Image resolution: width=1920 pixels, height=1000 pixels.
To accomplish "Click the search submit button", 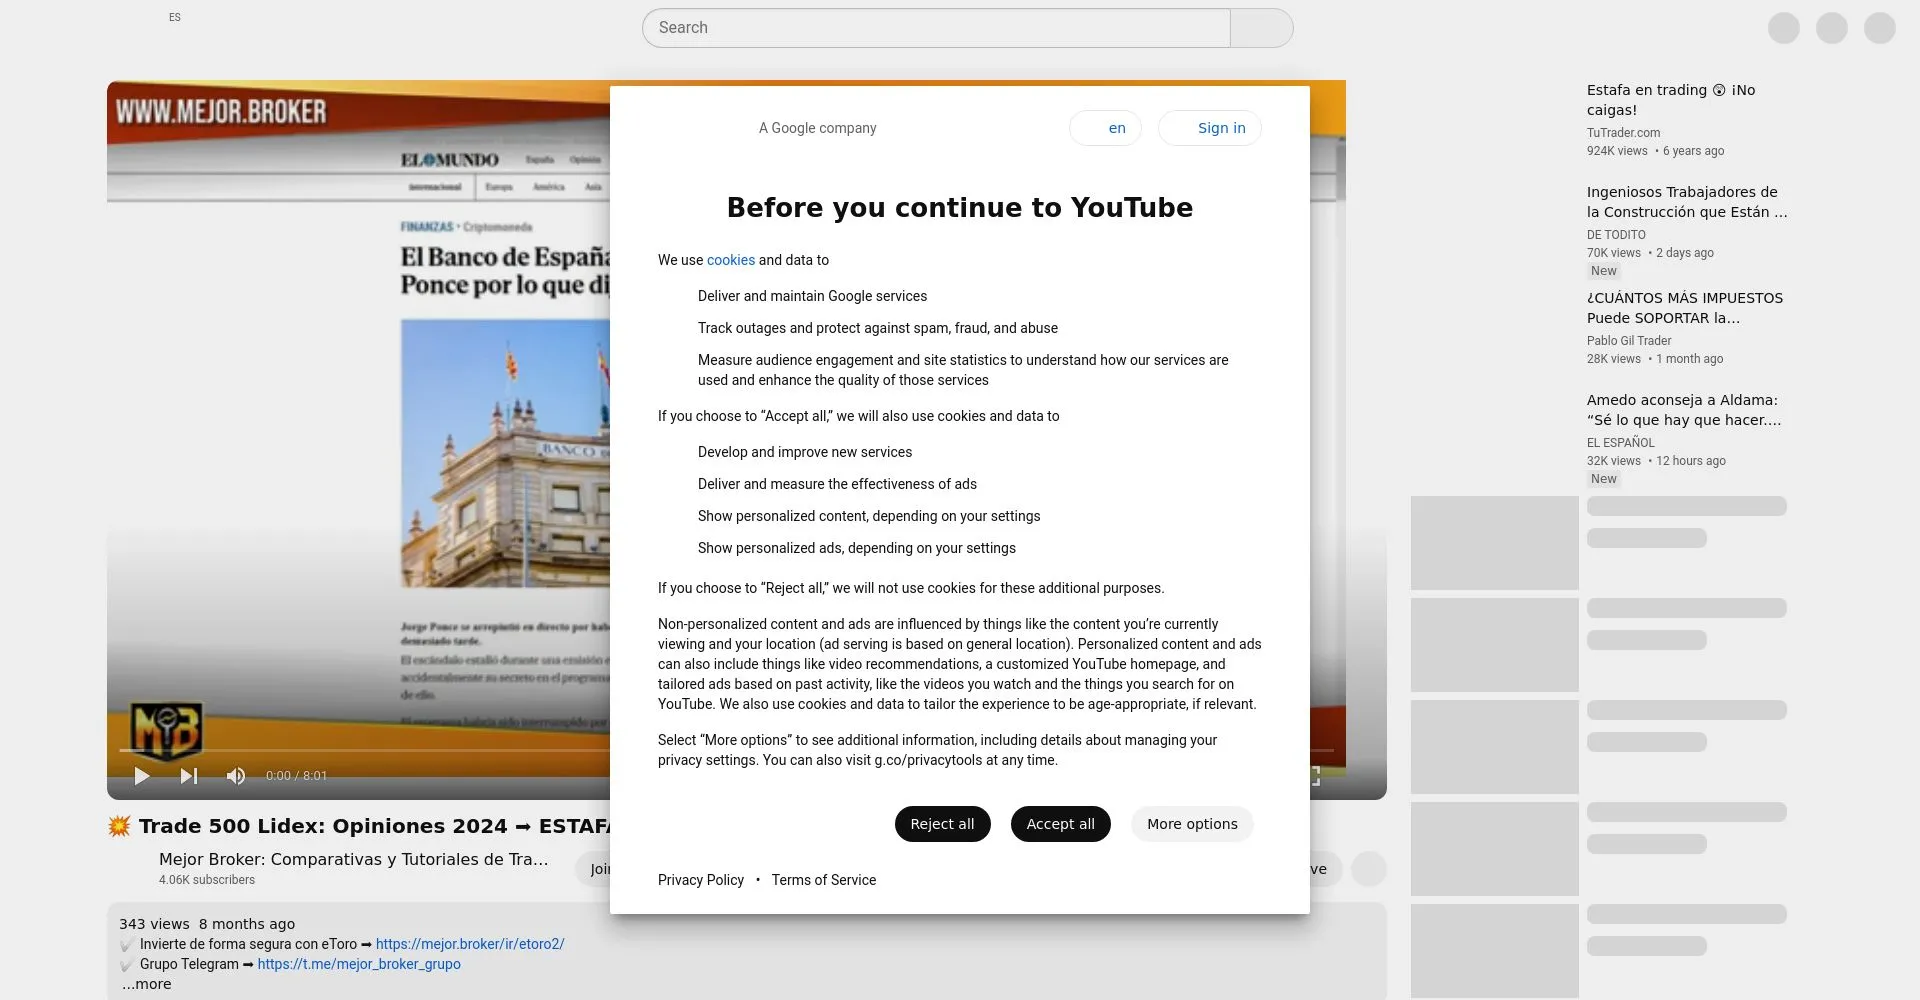I will coord(1261,28).
